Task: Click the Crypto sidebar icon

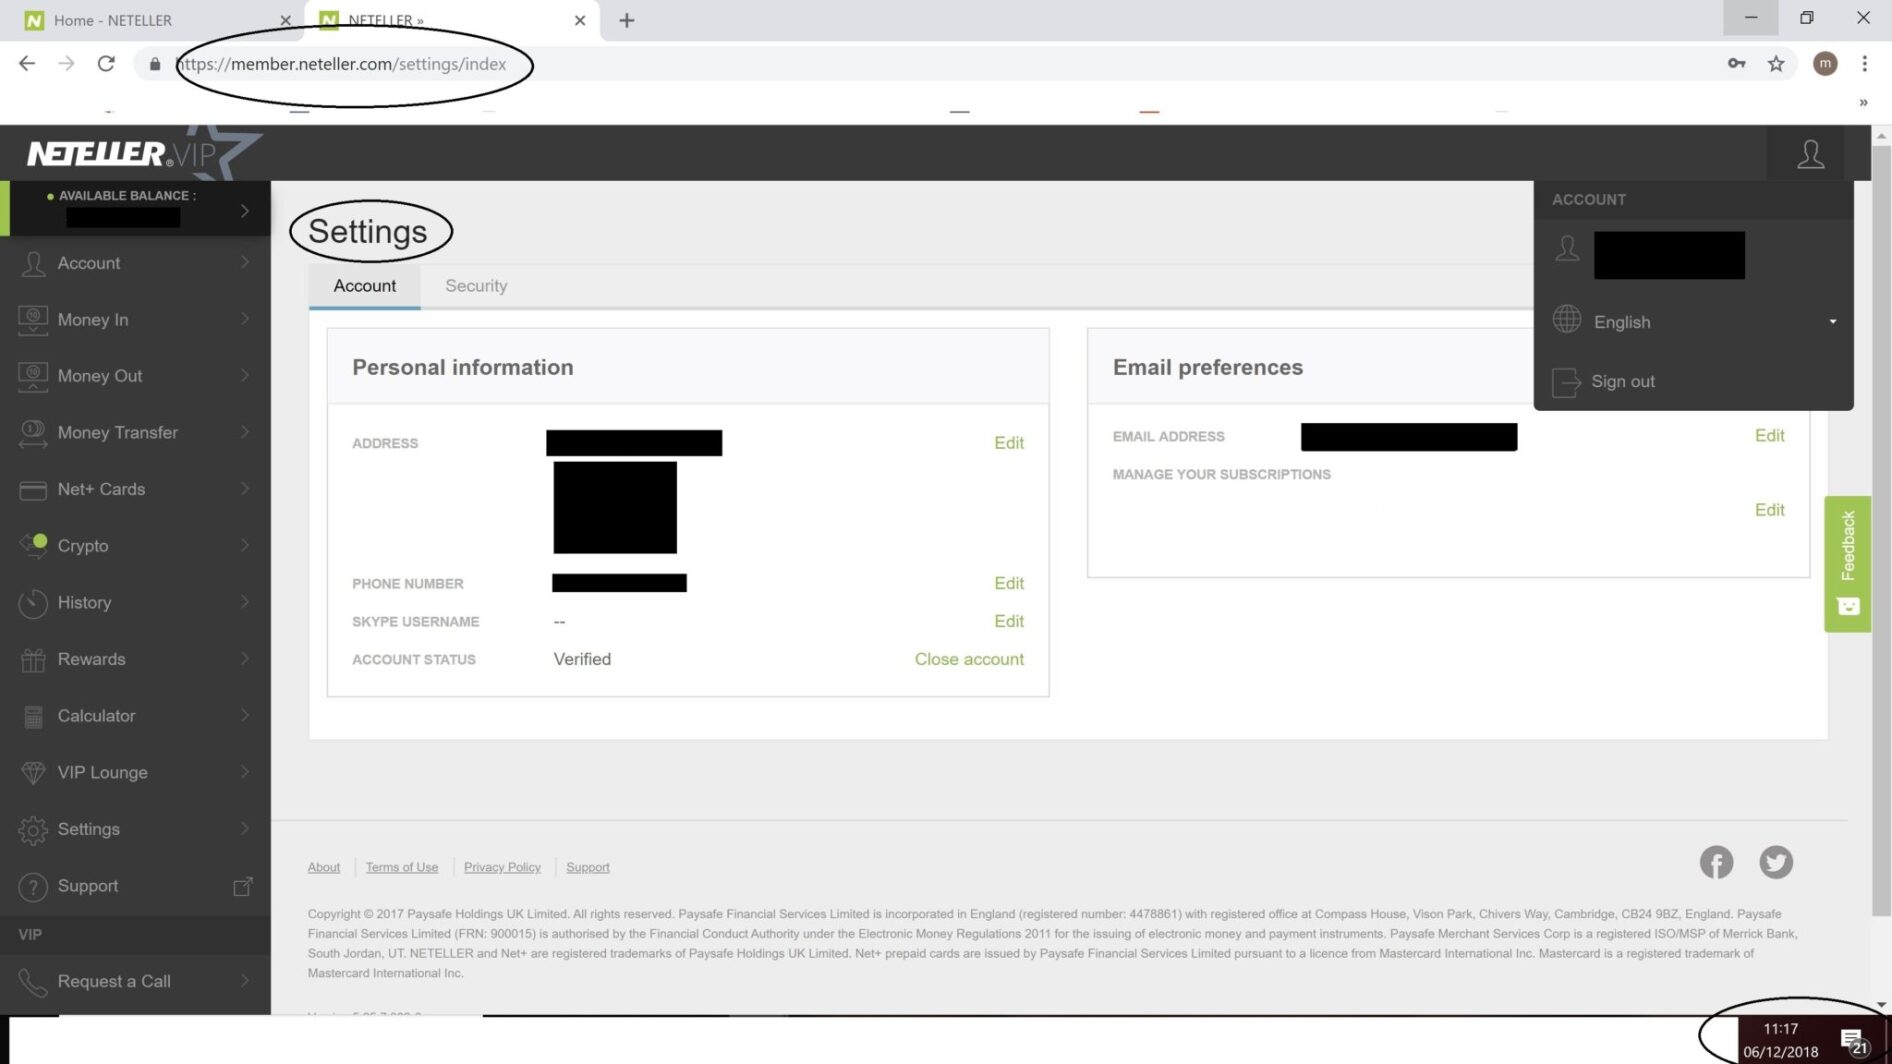Action: [33, 545]
